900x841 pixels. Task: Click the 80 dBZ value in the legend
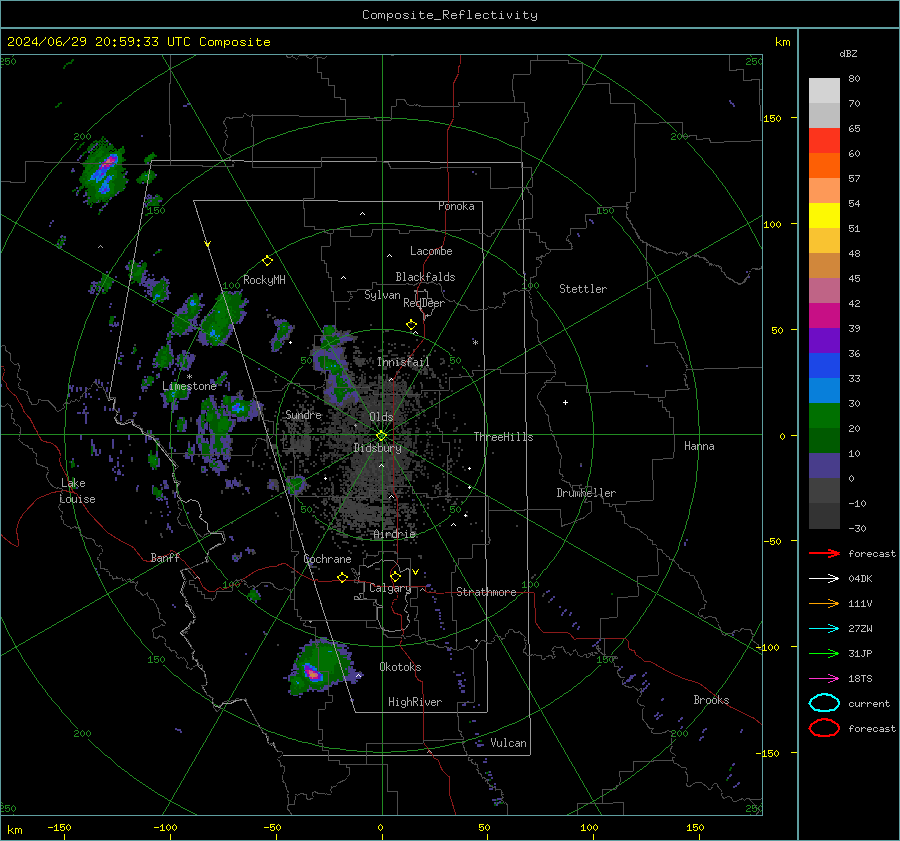pyautogui.click(x=854, y=79)
